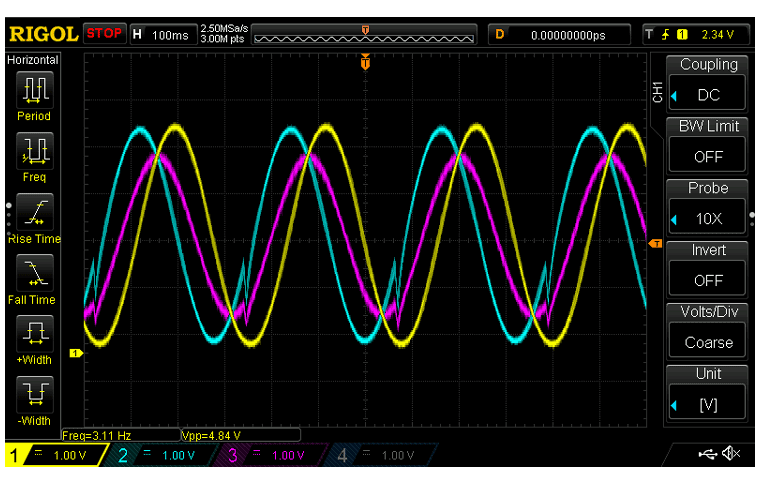Click the rising edge trigger icon
The image size is (781, 484).
point(665,35)
